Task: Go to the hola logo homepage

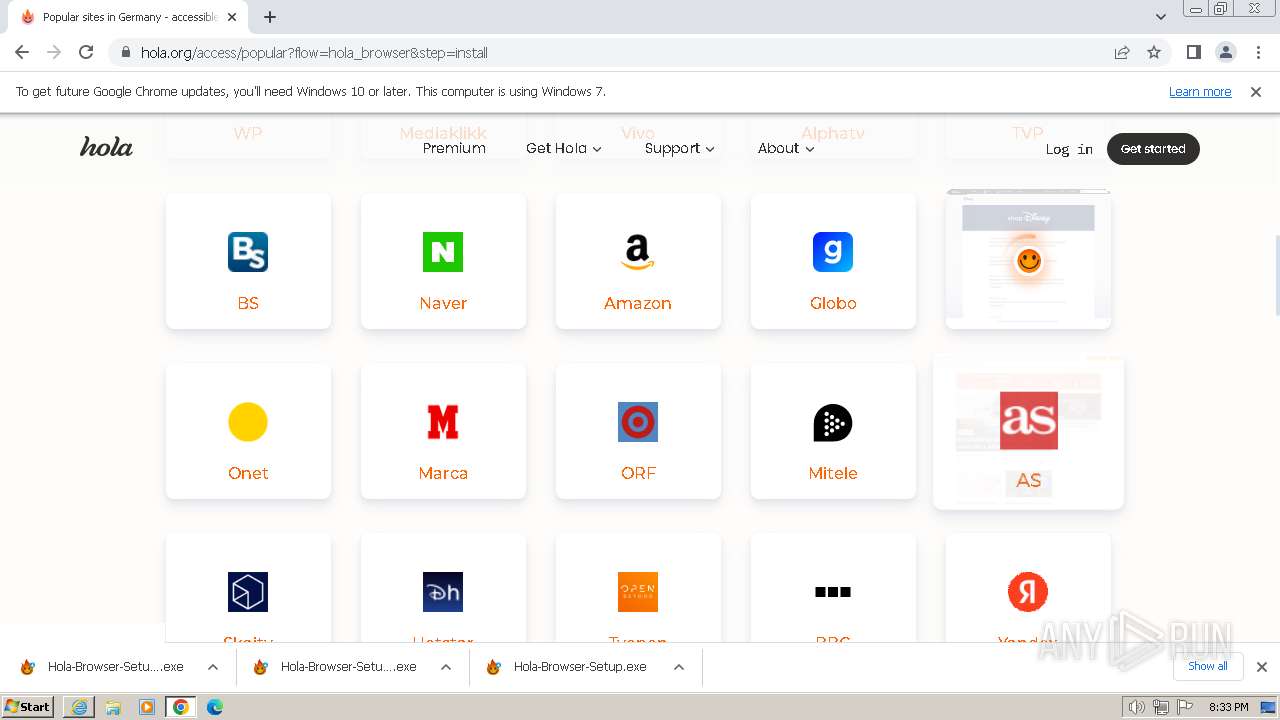Action: 106,148
